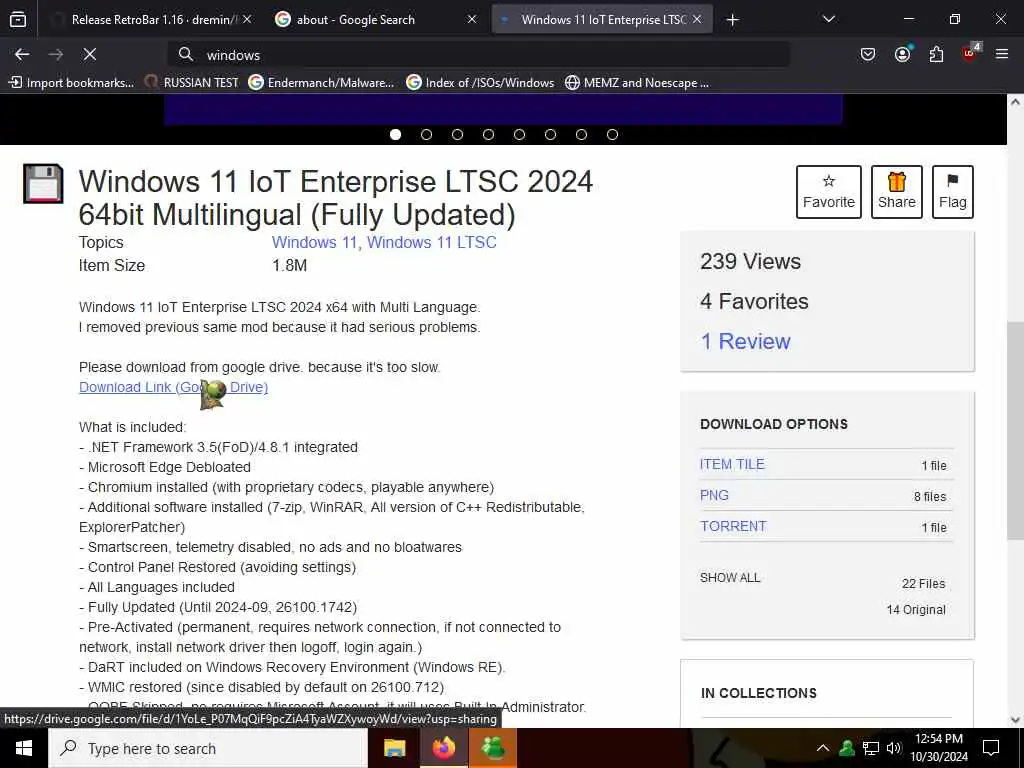Viewport: 1024px width, 768px height.
Task: Click green user tray icon
Action: (x=847, y=748)
